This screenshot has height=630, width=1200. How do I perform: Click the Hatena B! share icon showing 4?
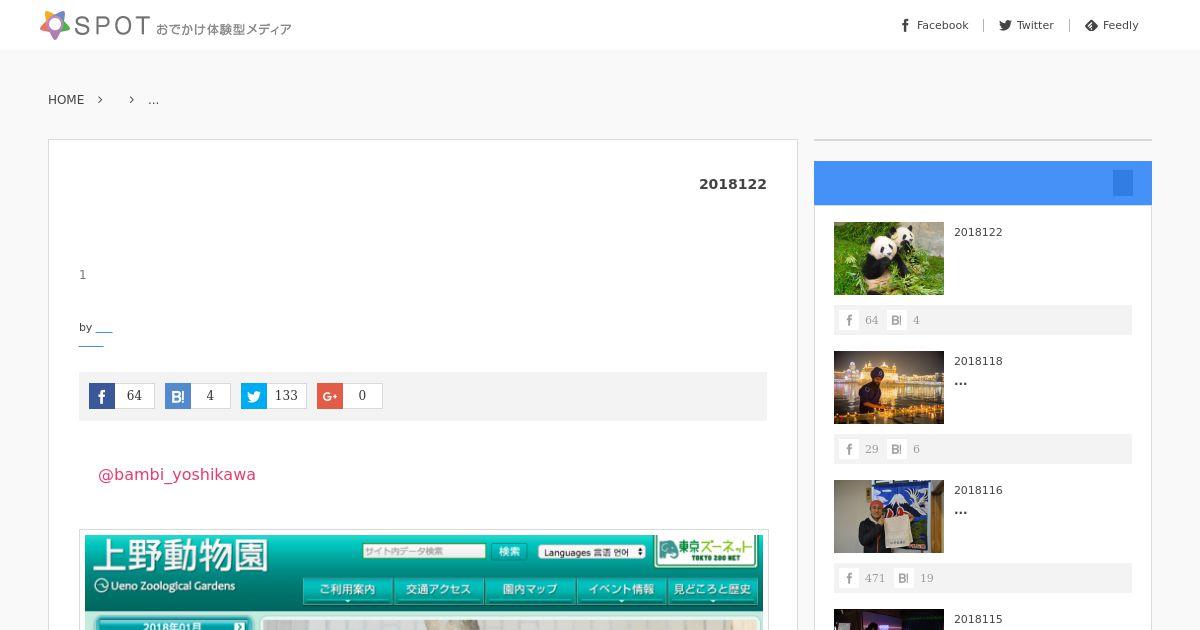(x=178, y=396)
